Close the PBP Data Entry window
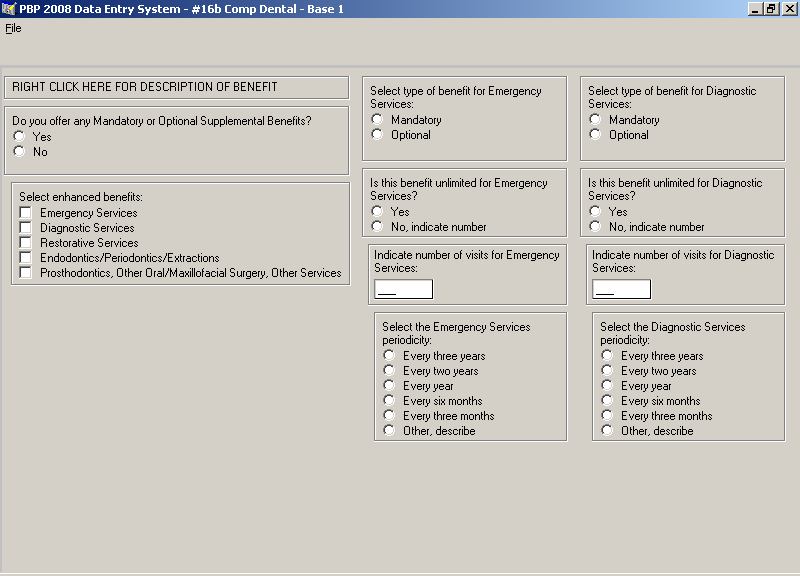 coord(788,9)
